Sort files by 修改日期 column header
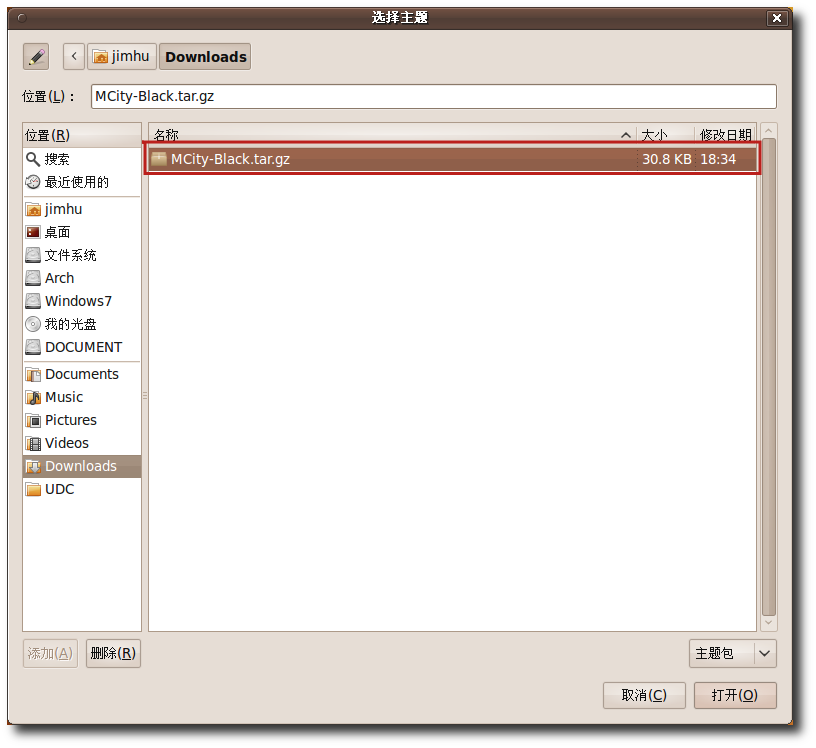 click(725, 135)
